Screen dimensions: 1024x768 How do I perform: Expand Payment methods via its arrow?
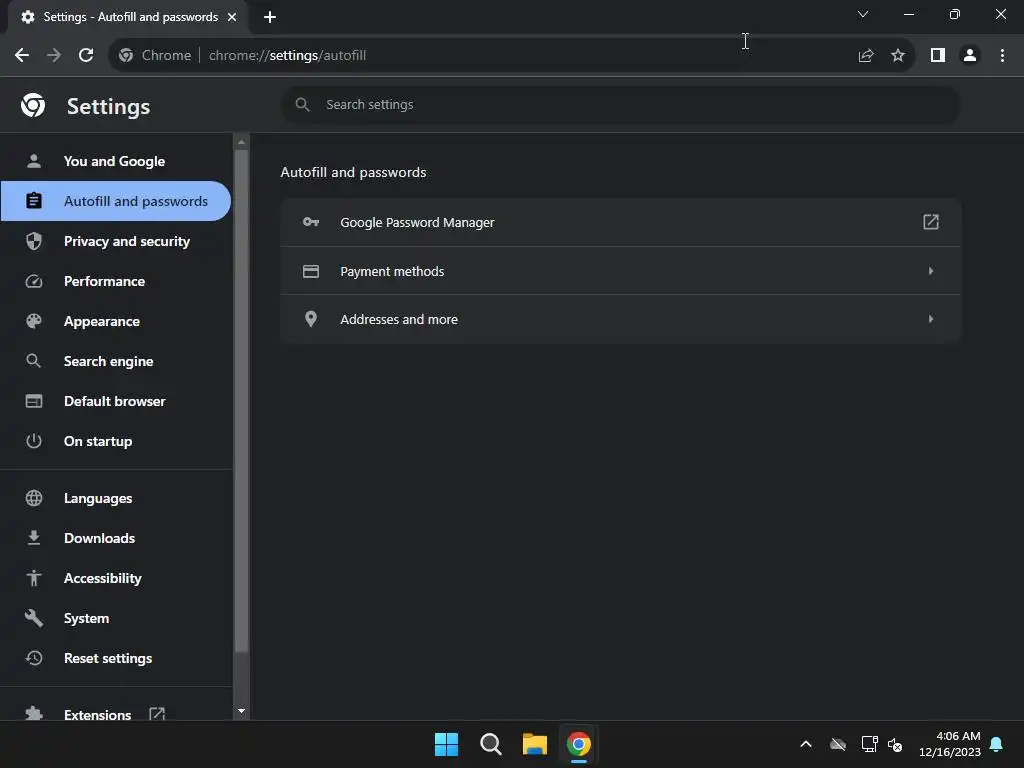click(x=931, y=271)
